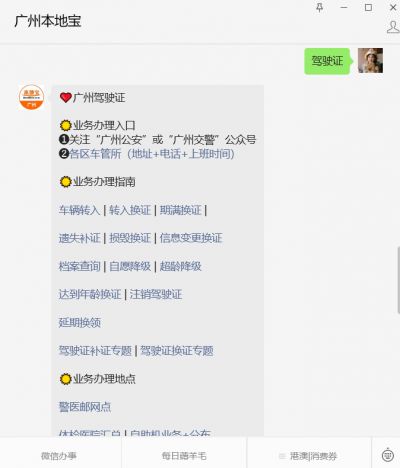Open the 注销驾驶证 link

tap(156, 294)
